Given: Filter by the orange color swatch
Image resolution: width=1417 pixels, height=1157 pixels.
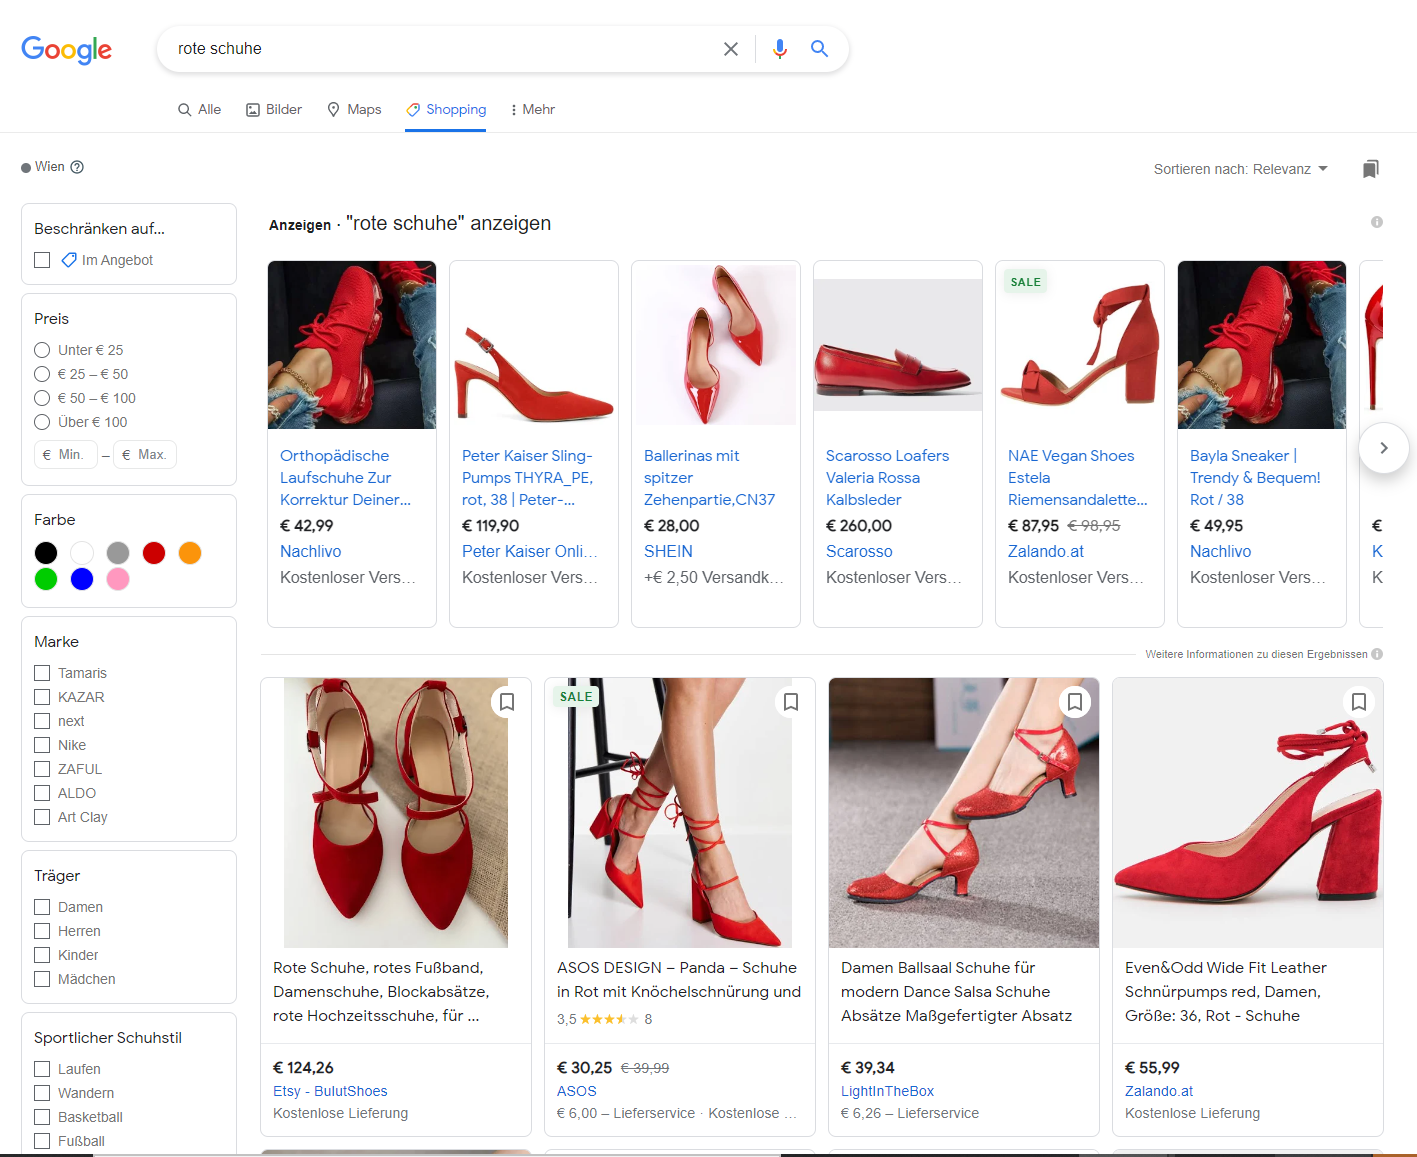Looking at the screenshot, I should pyautogui.click(x=190, y=553).
